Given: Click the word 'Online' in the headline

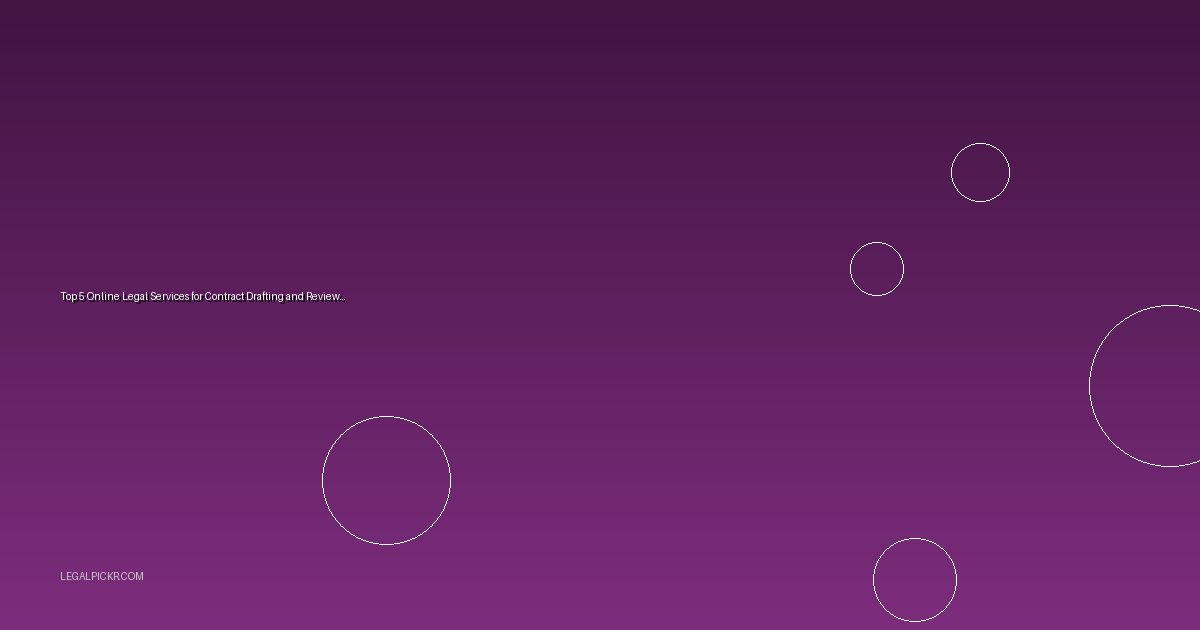Looking at the screenshot, I should tap(103, 297).
